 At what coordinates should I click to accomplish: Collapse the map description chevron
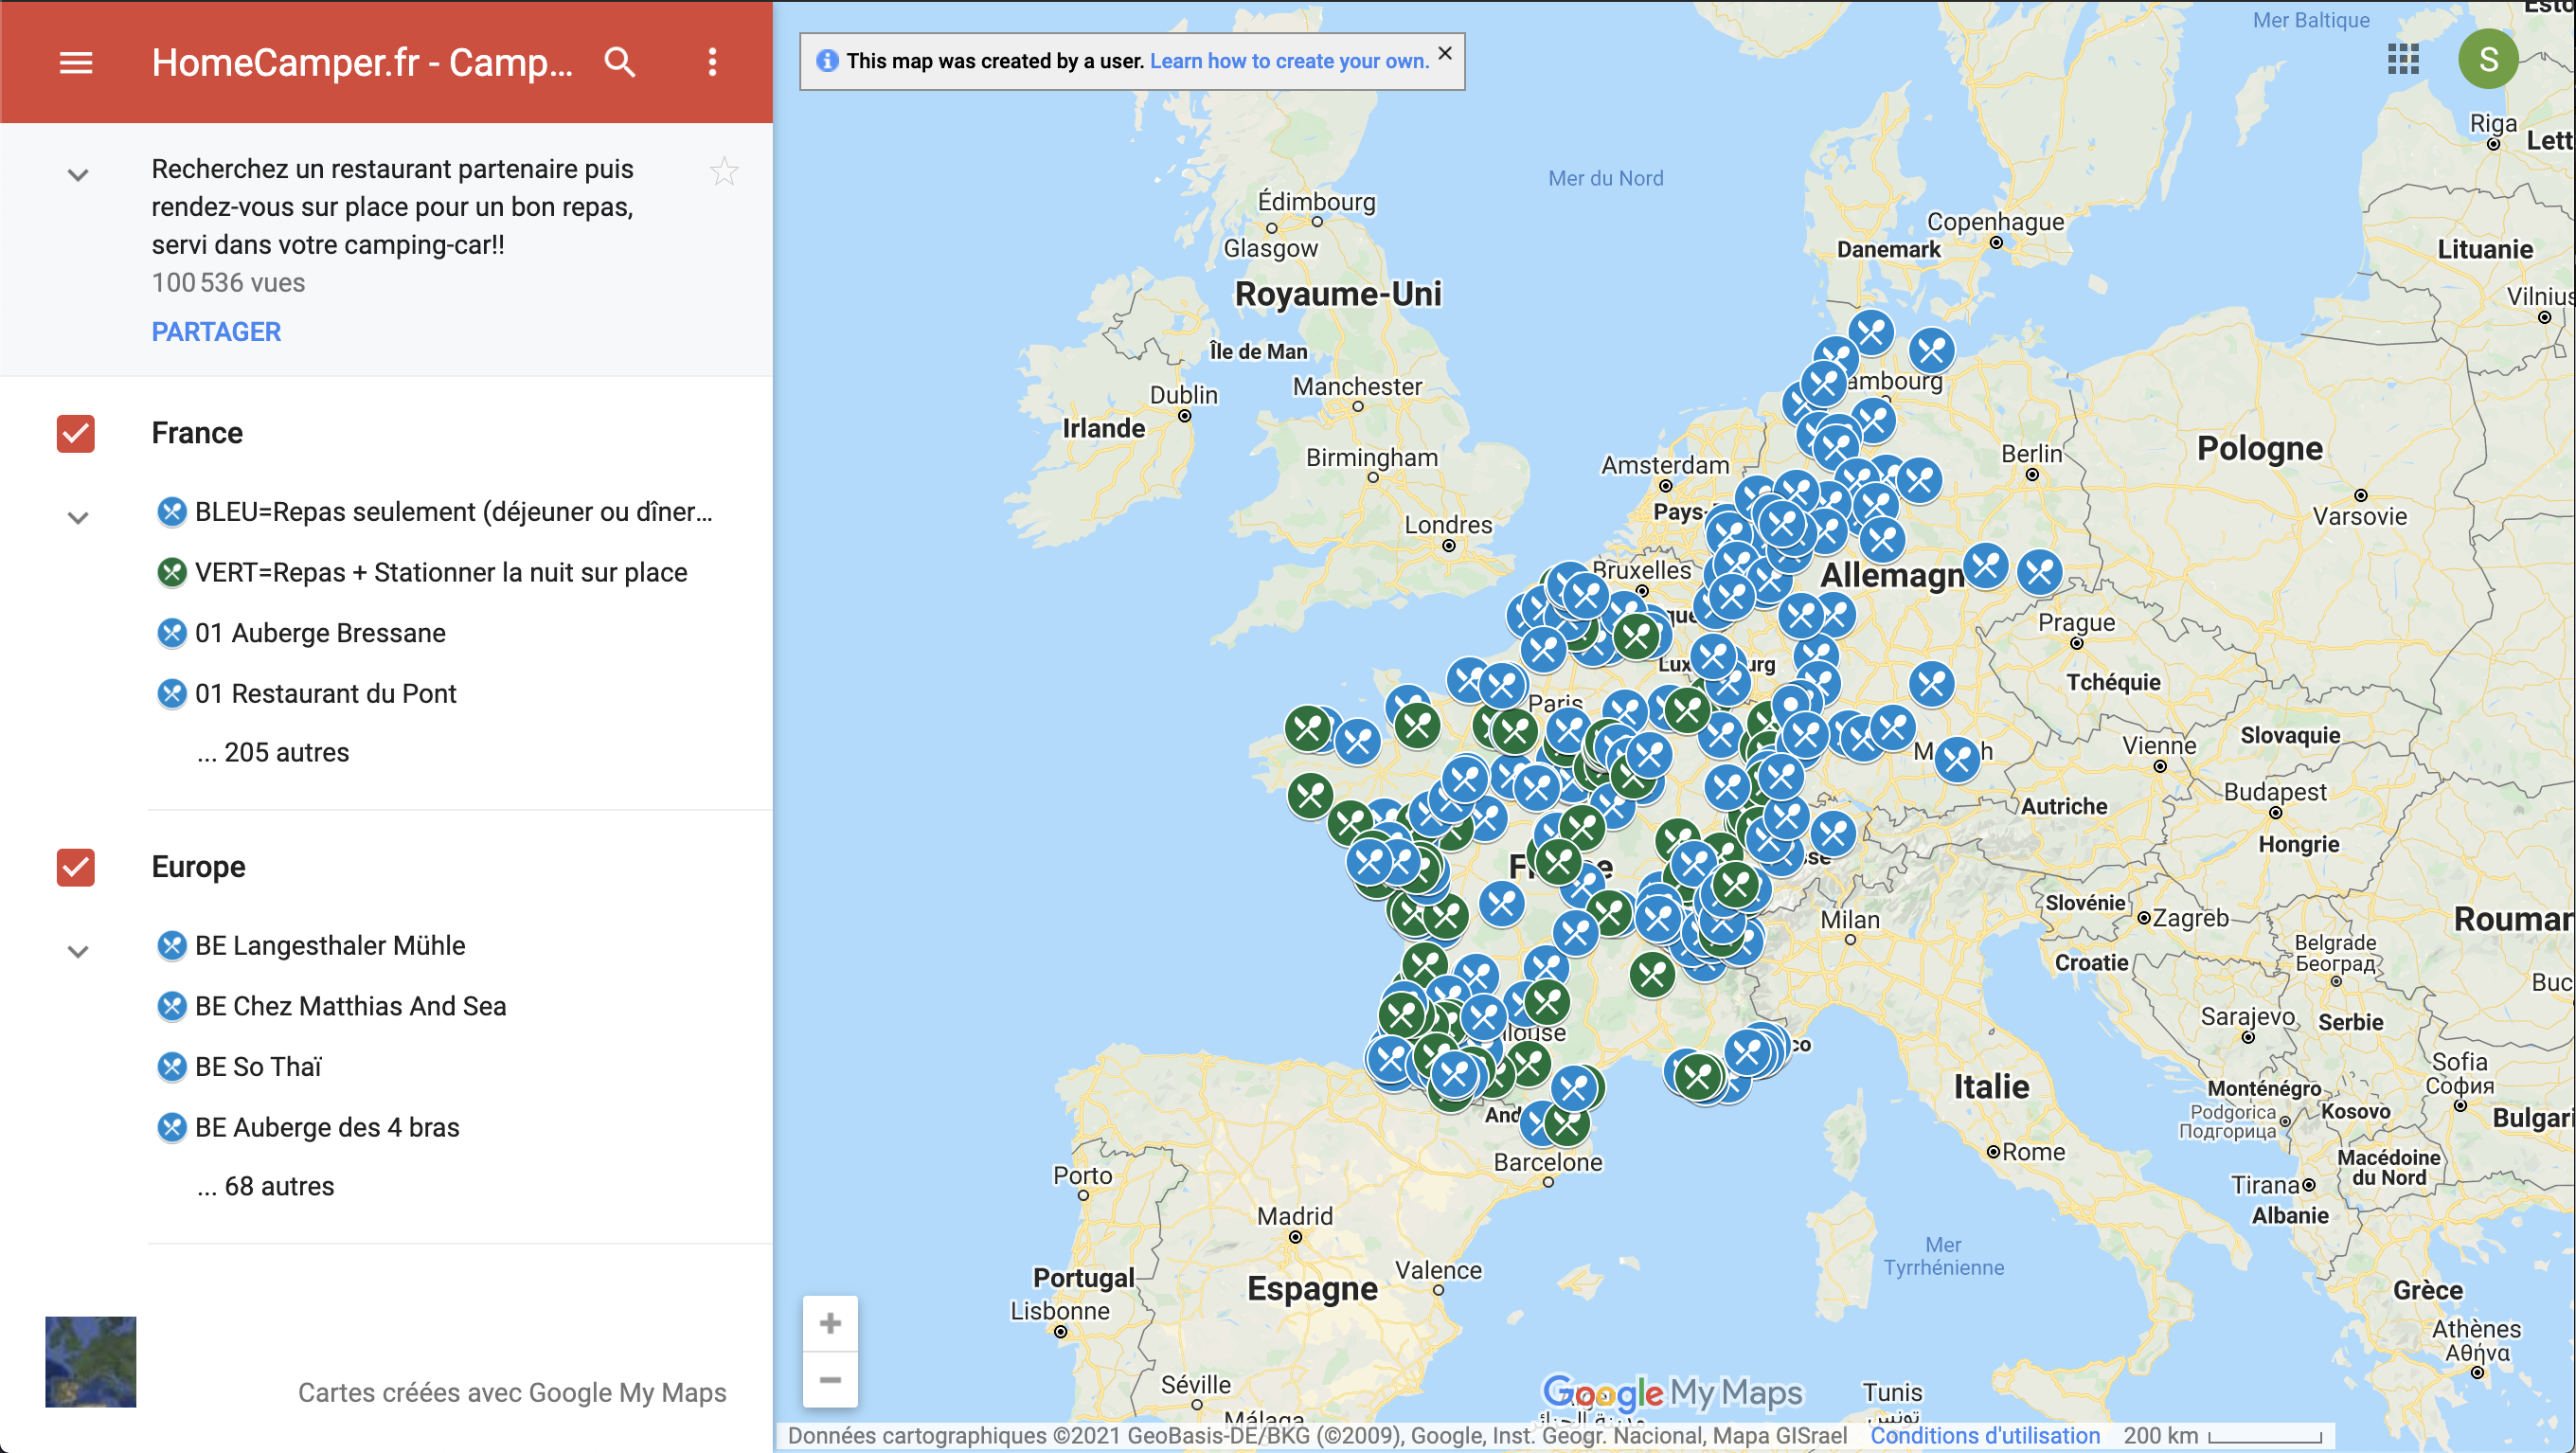tap(78, 175)
